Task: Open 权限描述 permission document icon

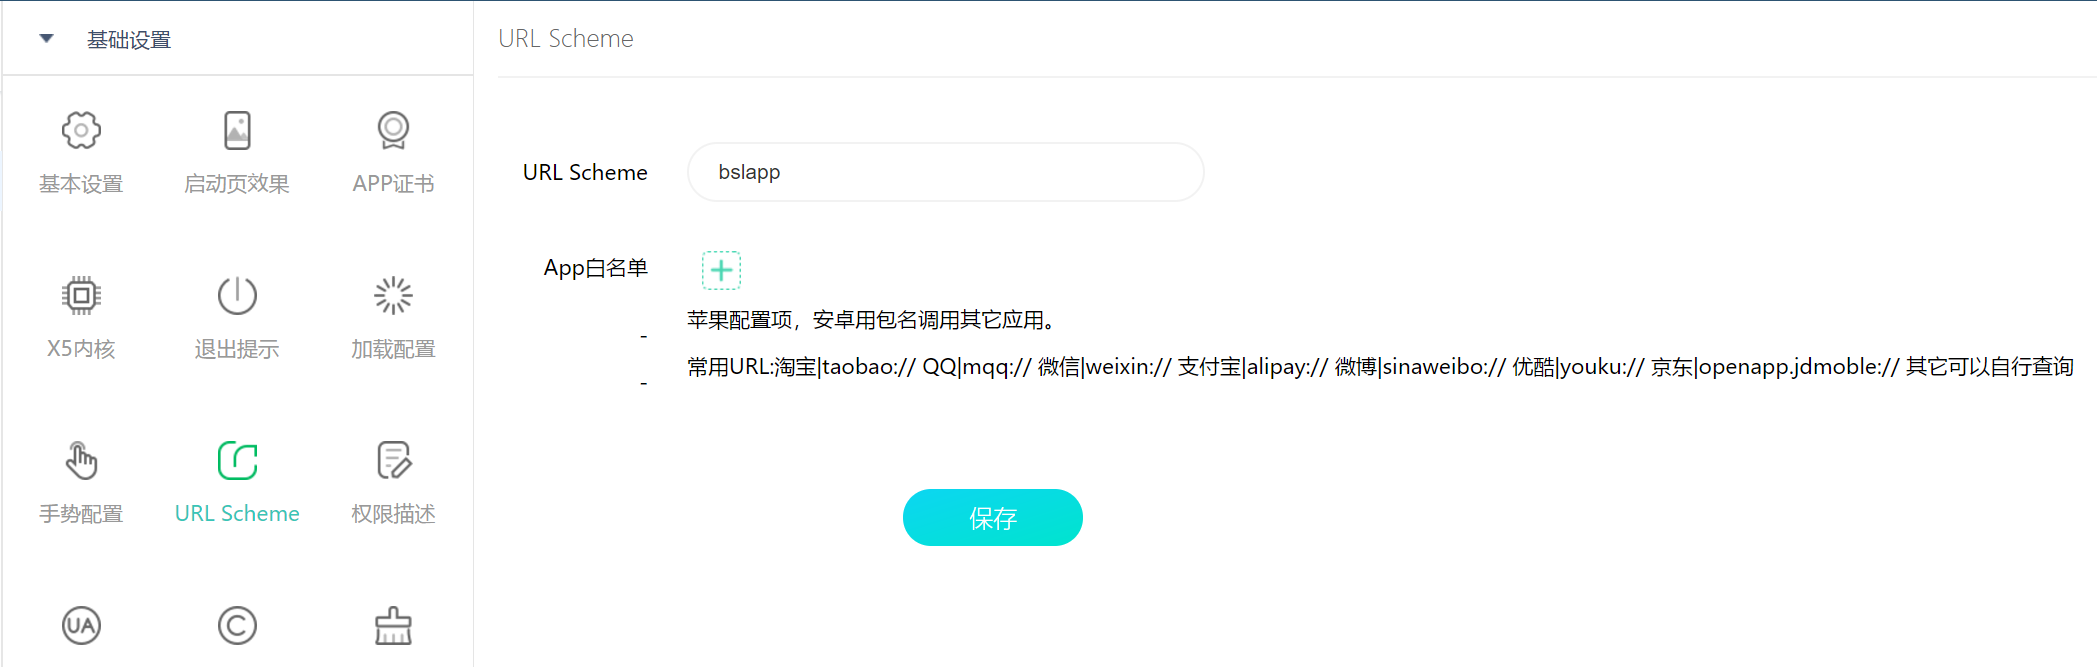Action: point(393,460)
